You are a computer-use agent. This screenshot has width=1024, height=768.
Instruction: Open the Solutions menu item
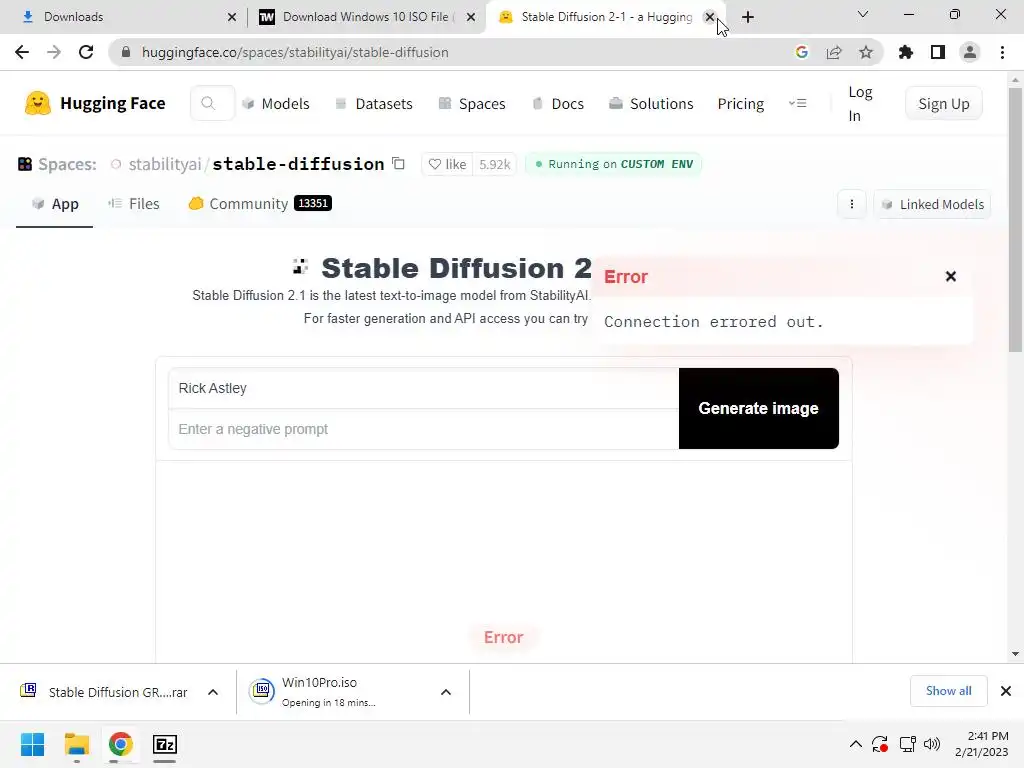click(651, 103)
